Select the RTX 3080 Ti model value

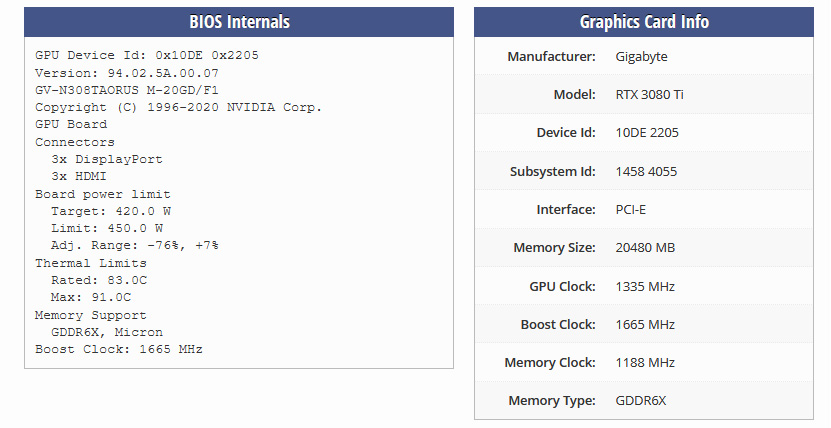(x=649, y=95)
